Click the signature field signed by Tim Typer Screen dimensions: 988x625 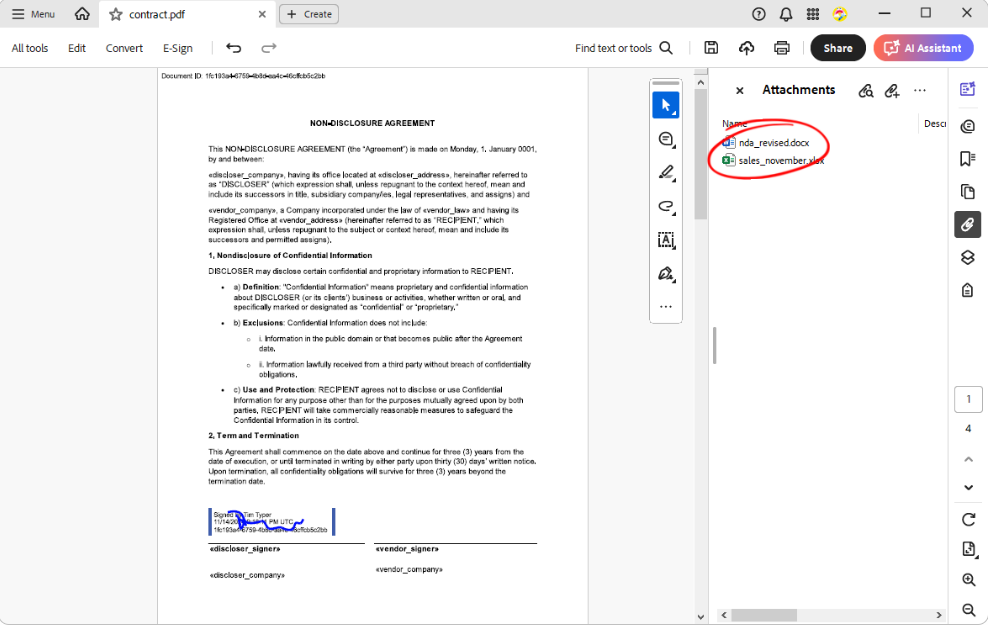[x=272, y=522]
